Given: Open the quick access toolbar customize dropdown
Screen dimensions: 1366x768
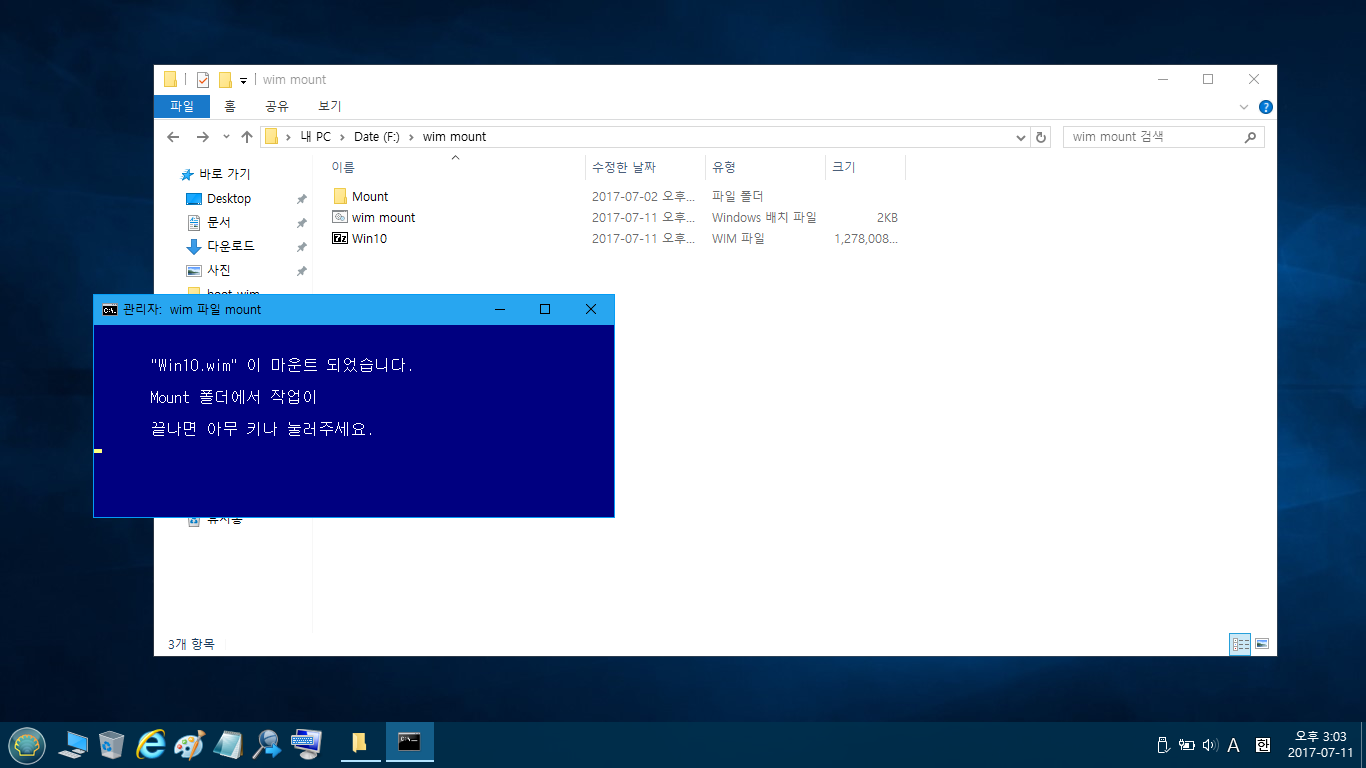Looking at the screenshot, I should pos(243,81).
